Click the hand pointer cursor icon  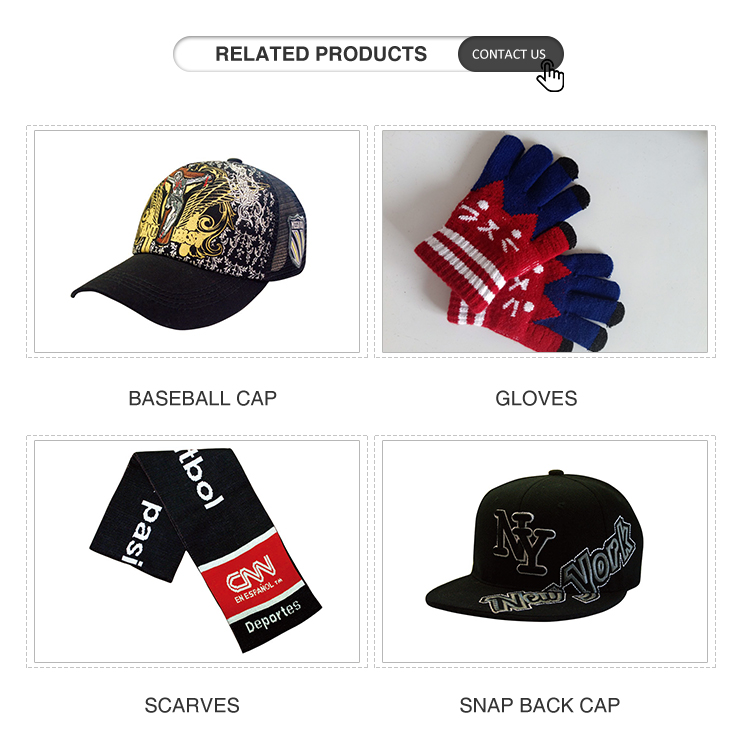coord(551,76)
